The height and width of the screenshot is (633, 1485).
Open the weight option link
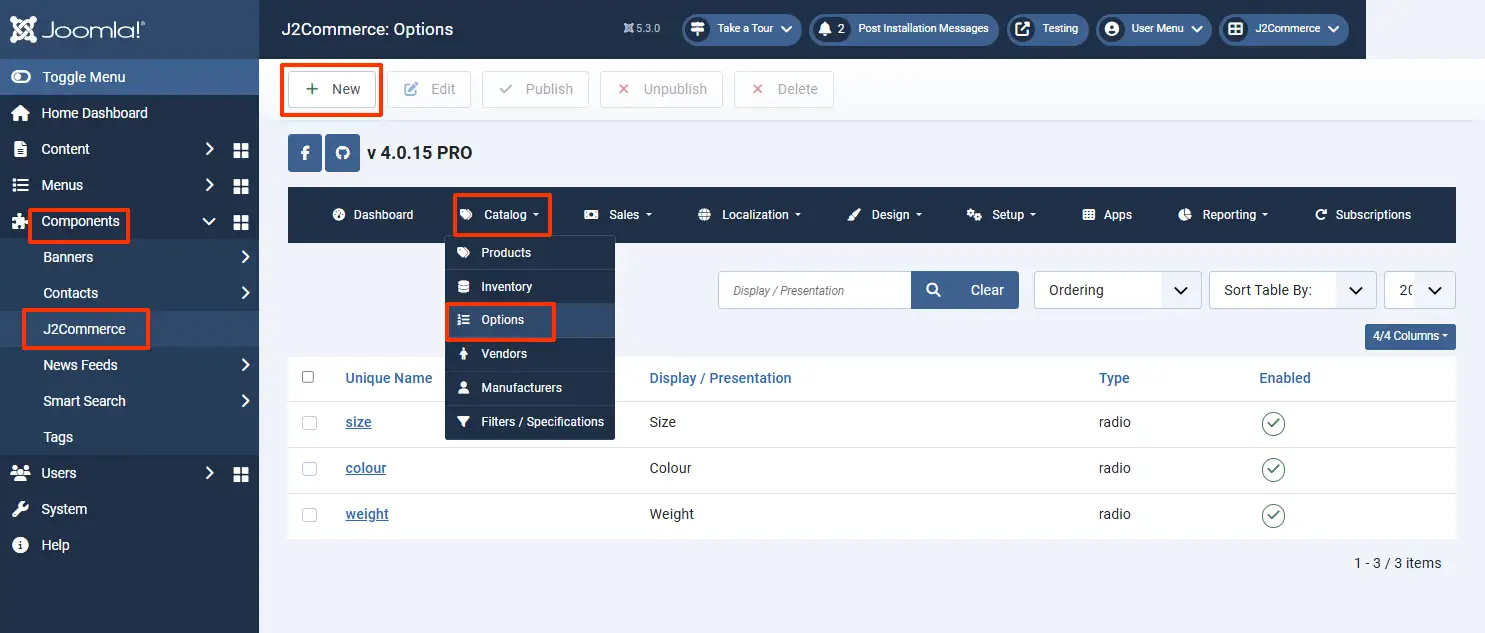point(367,514)
